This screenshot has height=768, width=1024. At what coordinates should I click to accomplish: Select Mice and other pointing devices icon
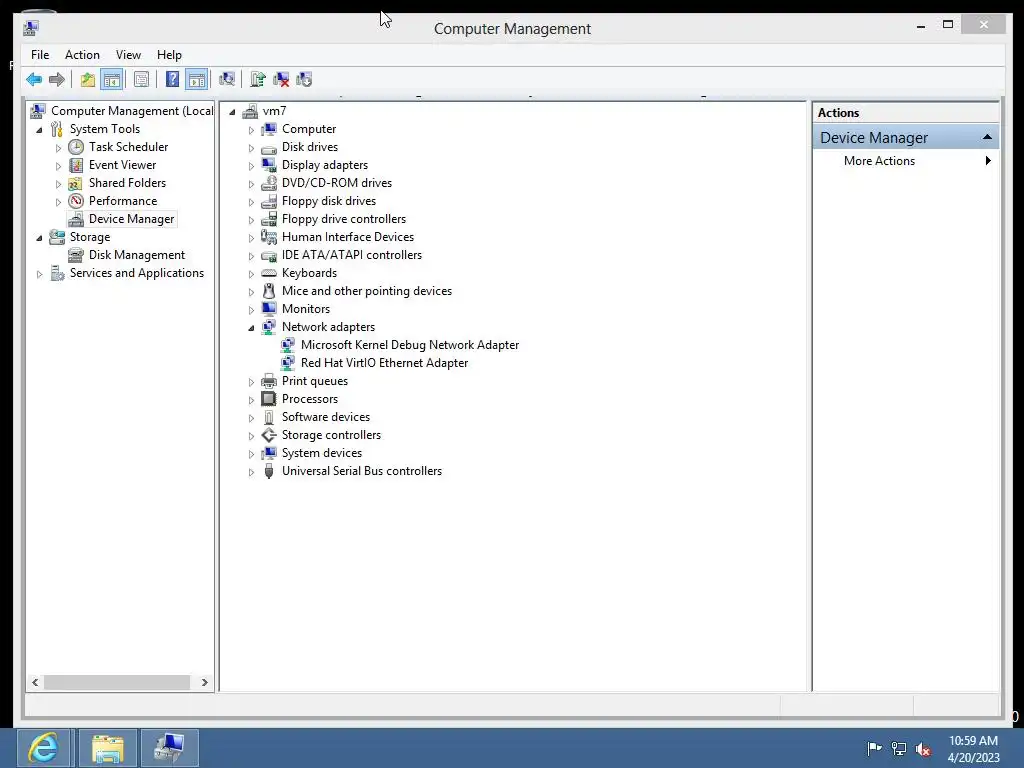click(268, 291)
